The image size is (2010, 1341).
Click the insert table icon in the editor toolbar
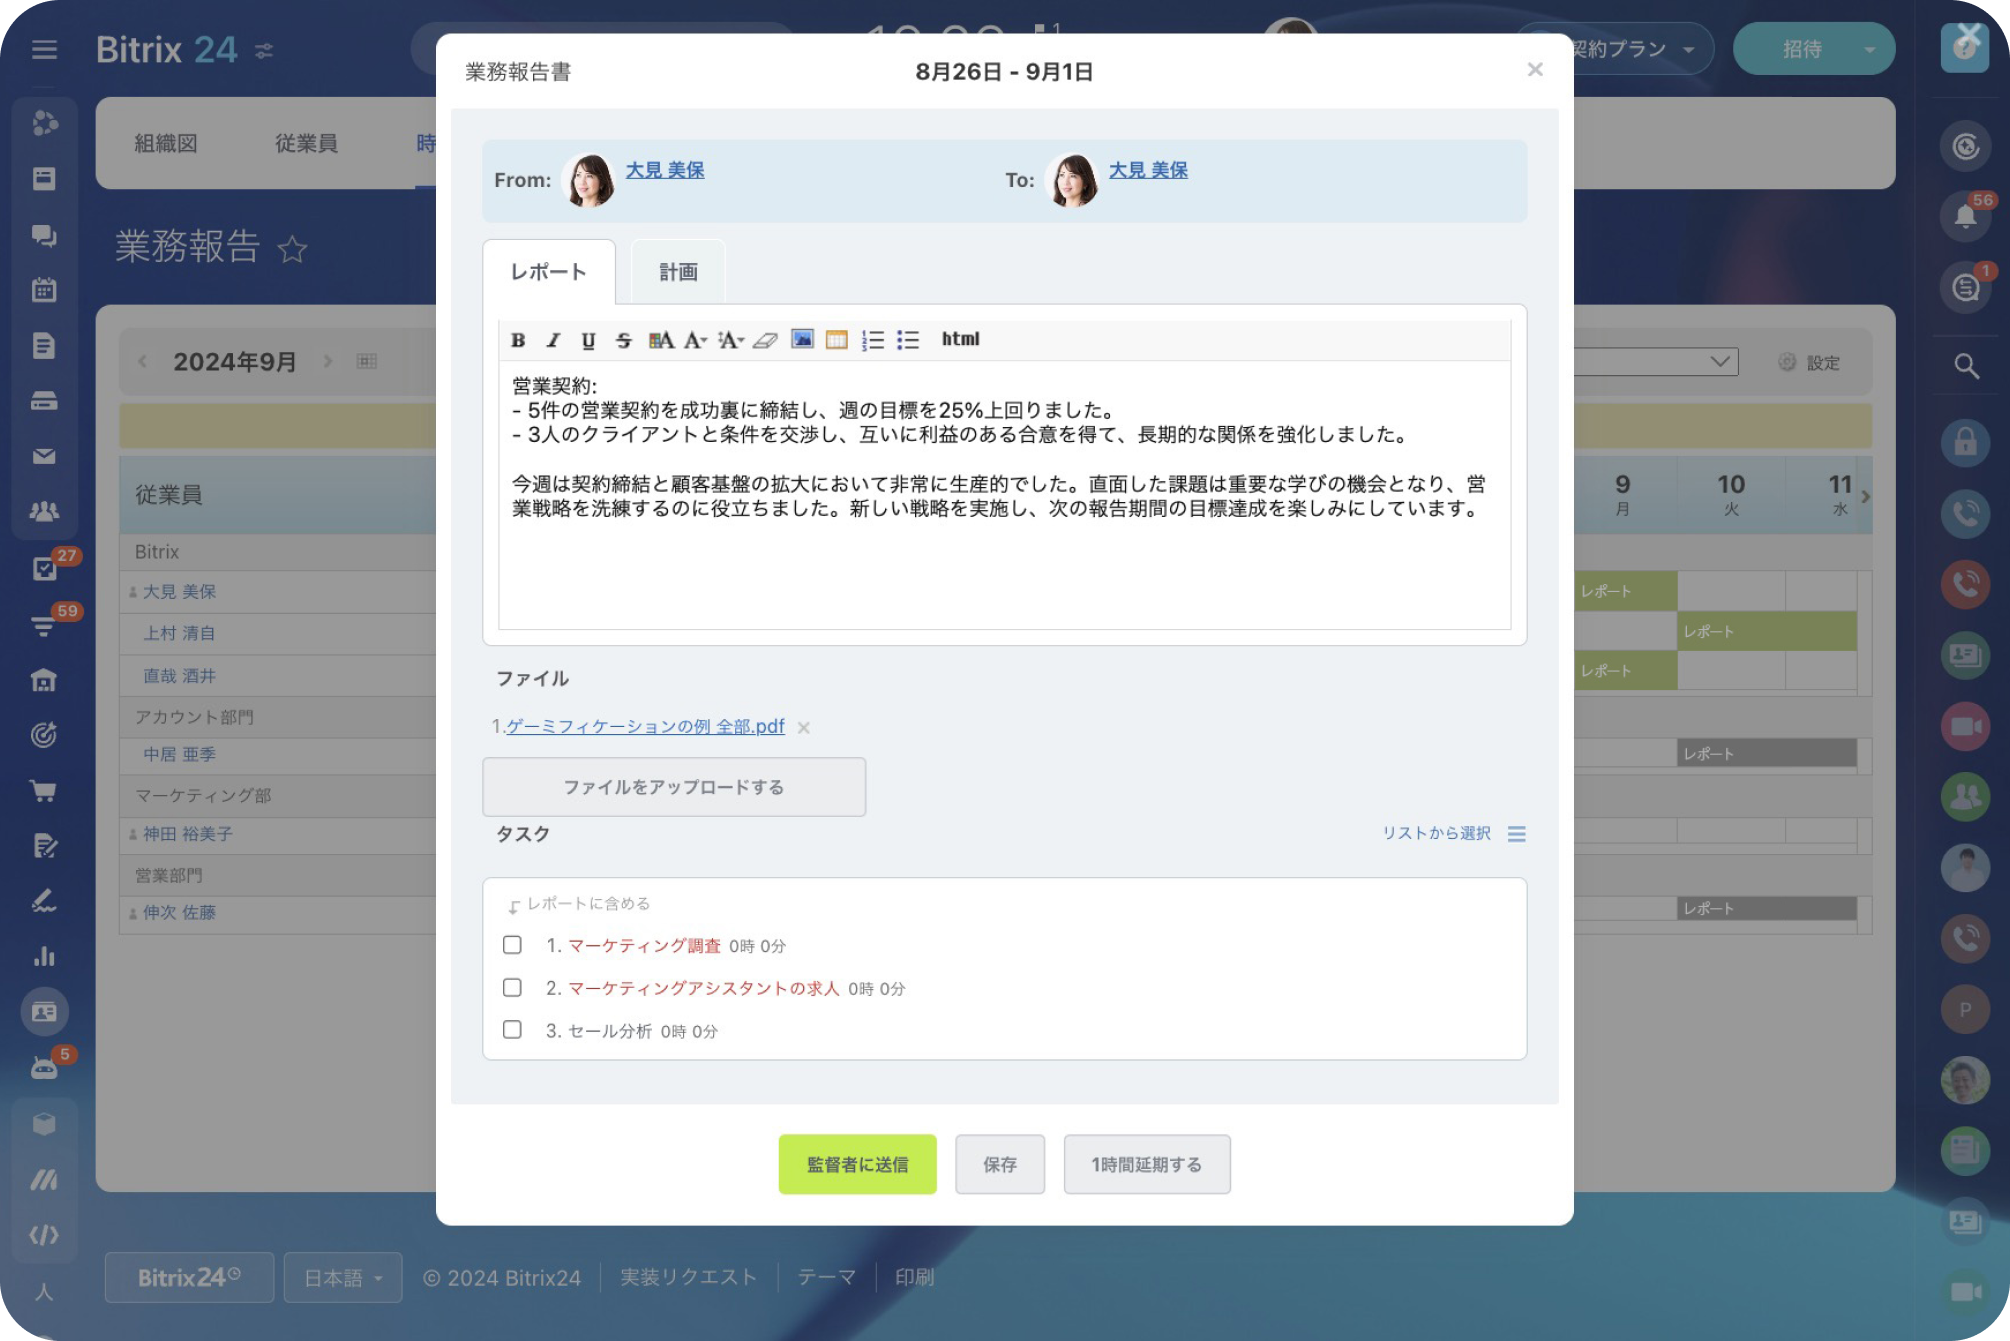(836, 340)
